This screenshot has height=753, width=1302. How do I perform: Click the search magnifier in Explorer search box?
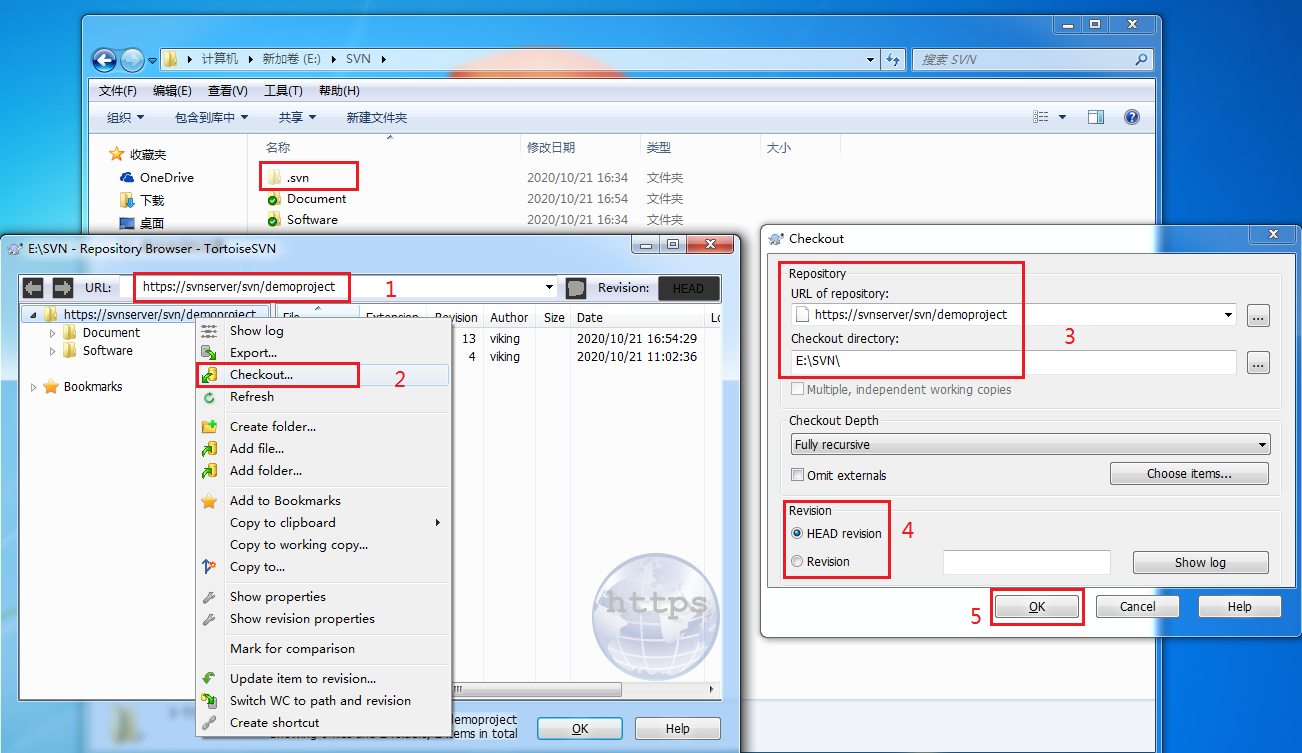[1141, 60]
